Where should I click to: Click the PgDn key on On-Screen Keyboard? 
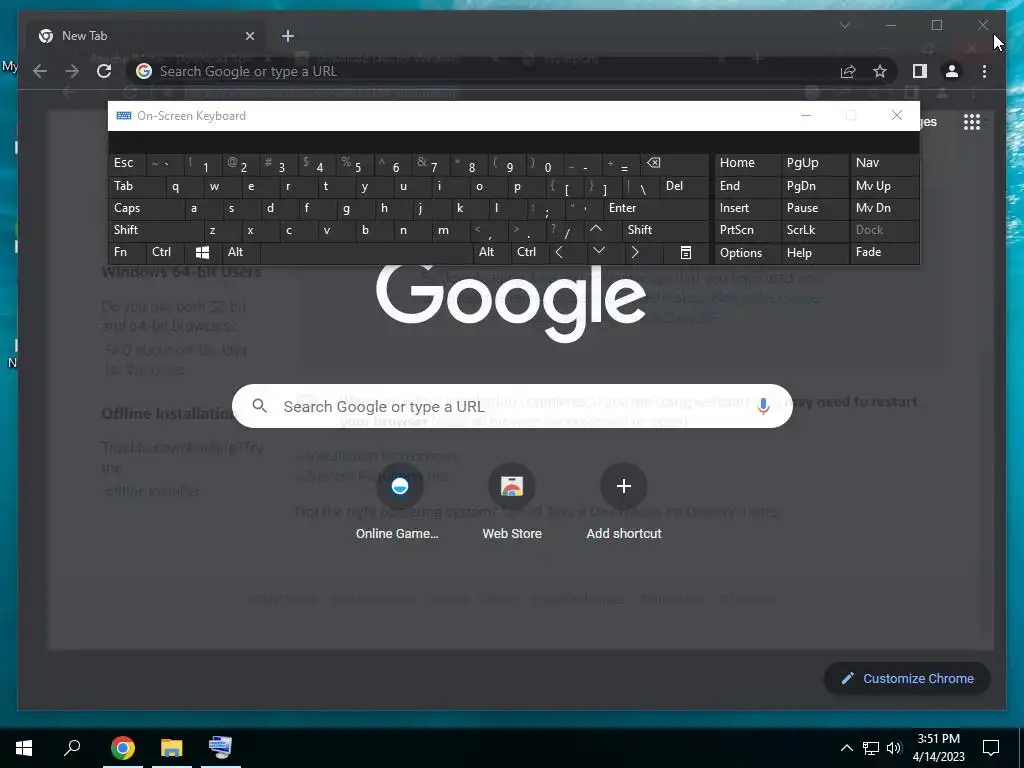pos(814,186)
